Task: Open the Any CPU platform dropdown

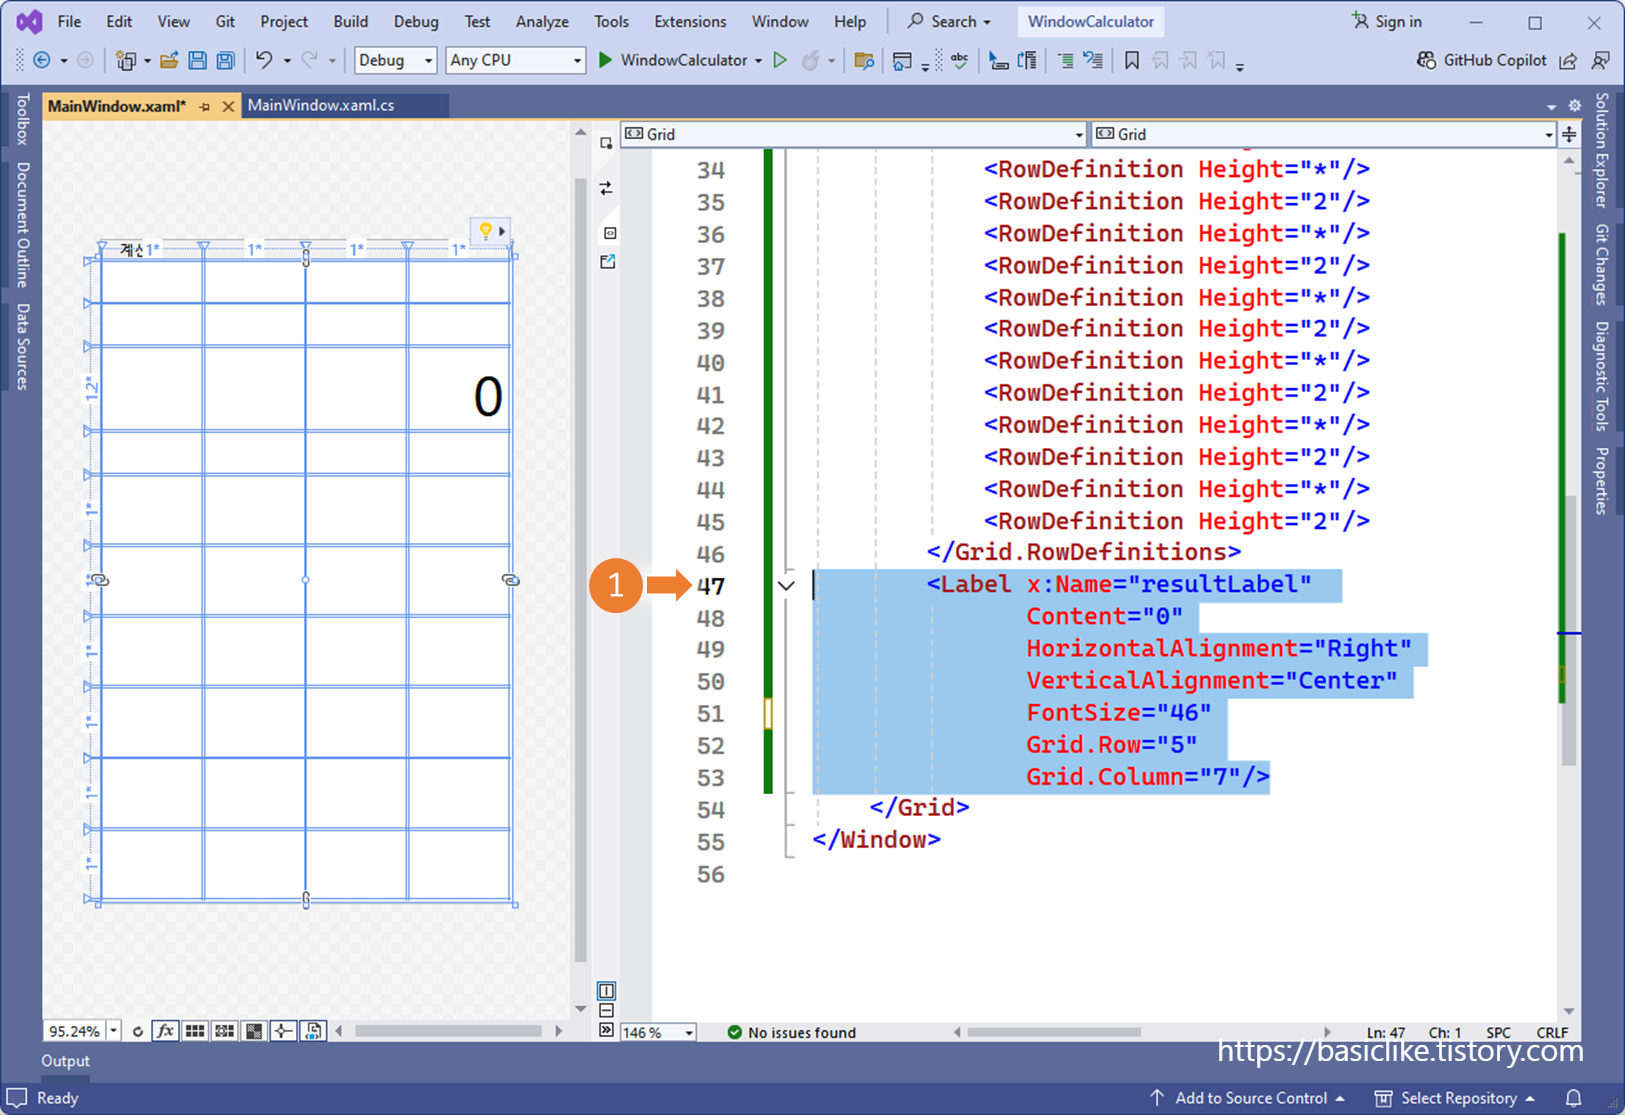Action: (x=515, y=60)
